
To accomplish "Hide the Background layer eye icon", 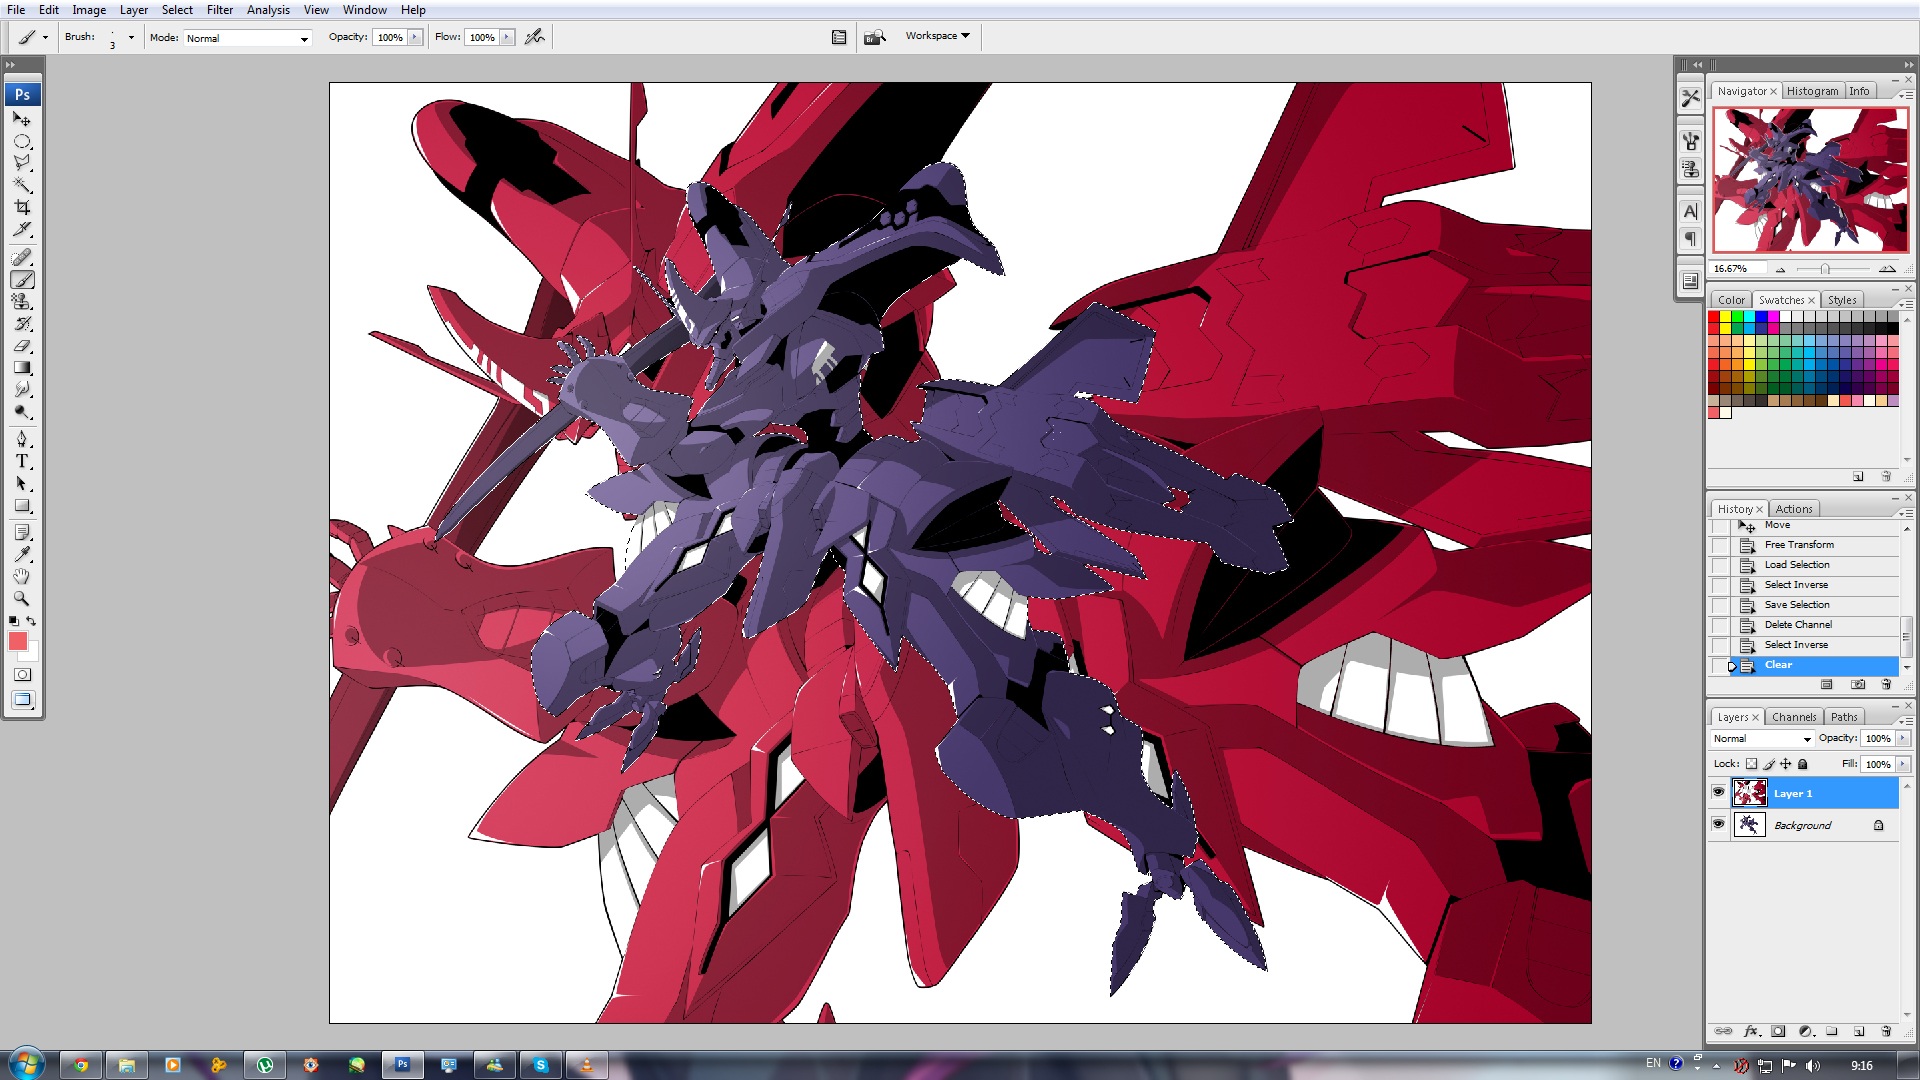I will (1718, 825).
